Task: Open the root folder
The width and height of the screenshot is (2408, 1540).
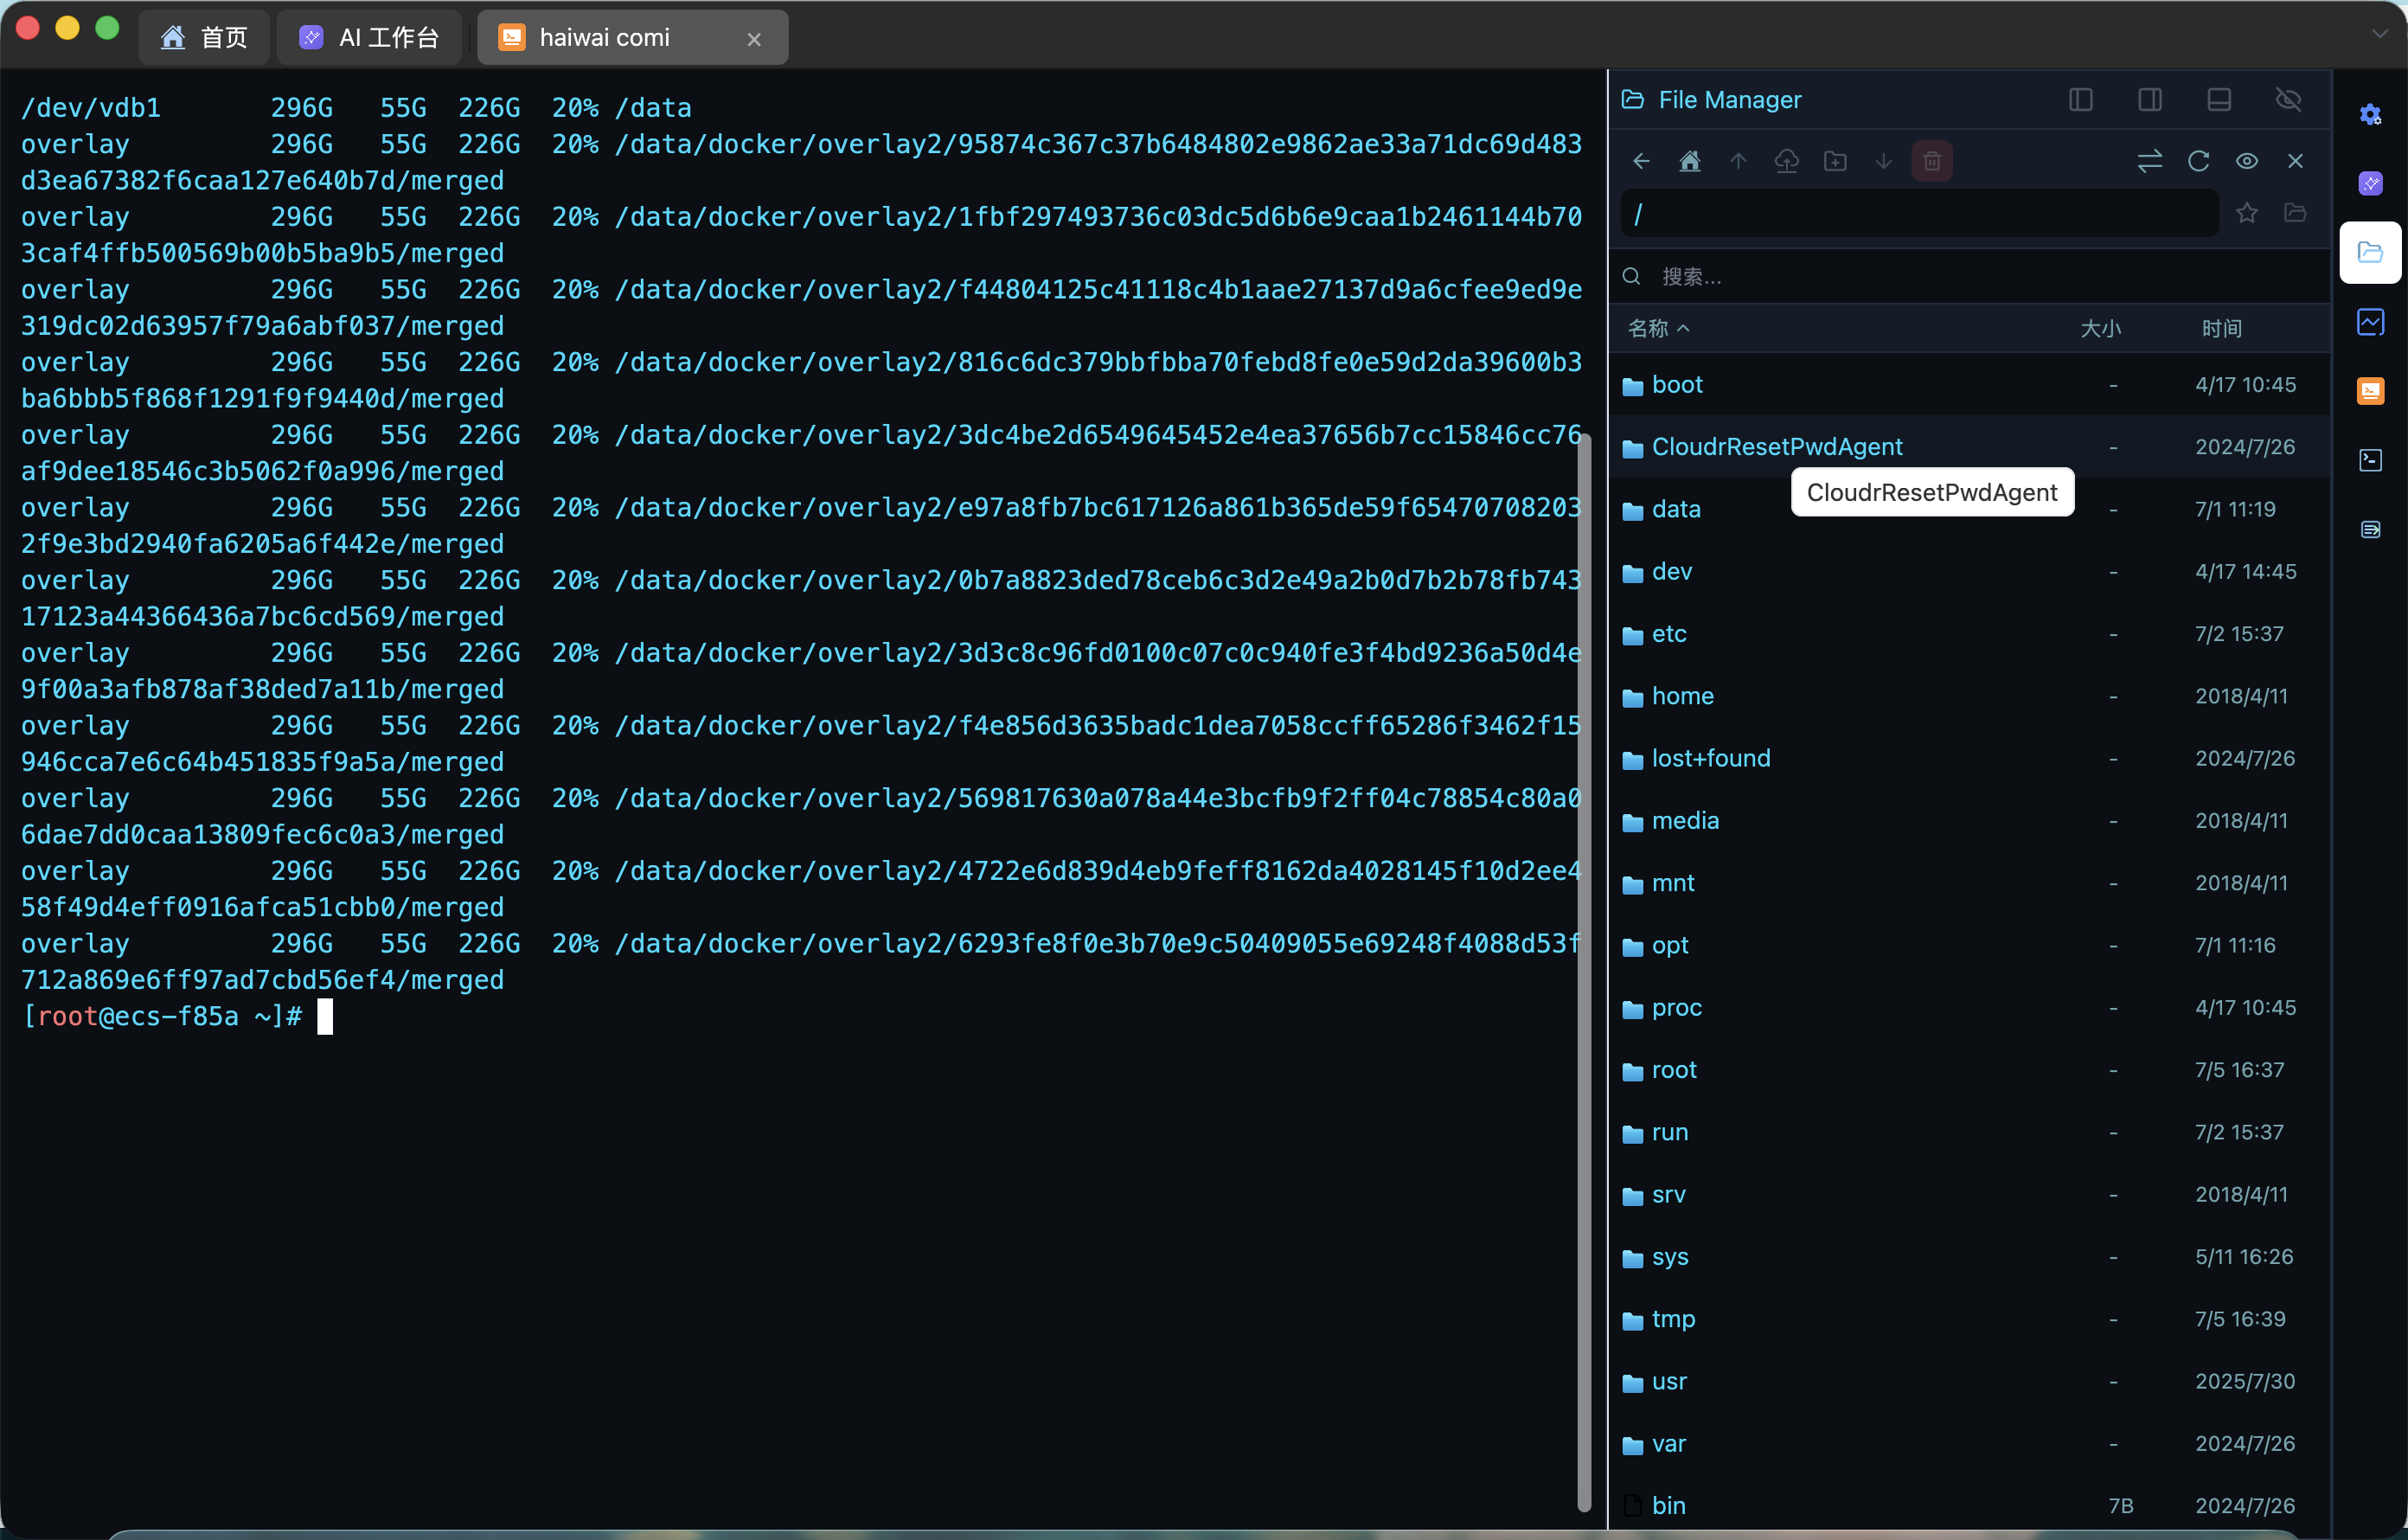Action: 1970,1070
